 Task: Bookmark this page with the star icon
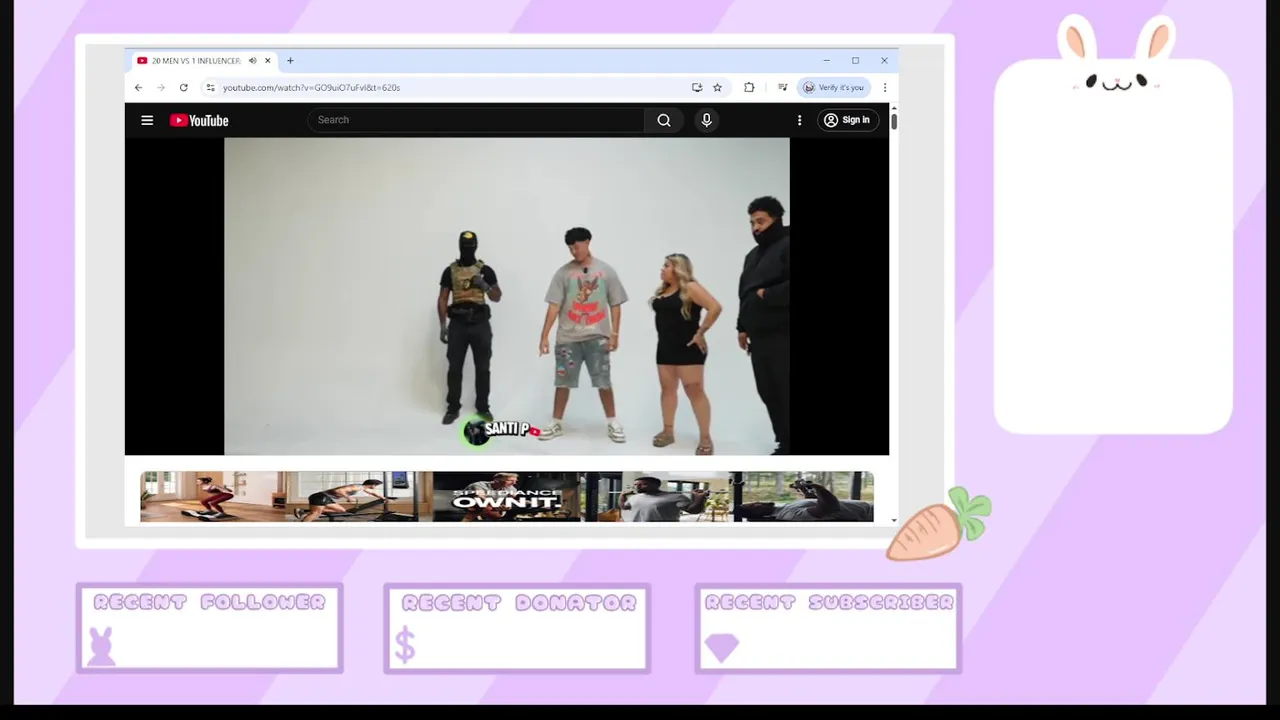pos(717,87)
